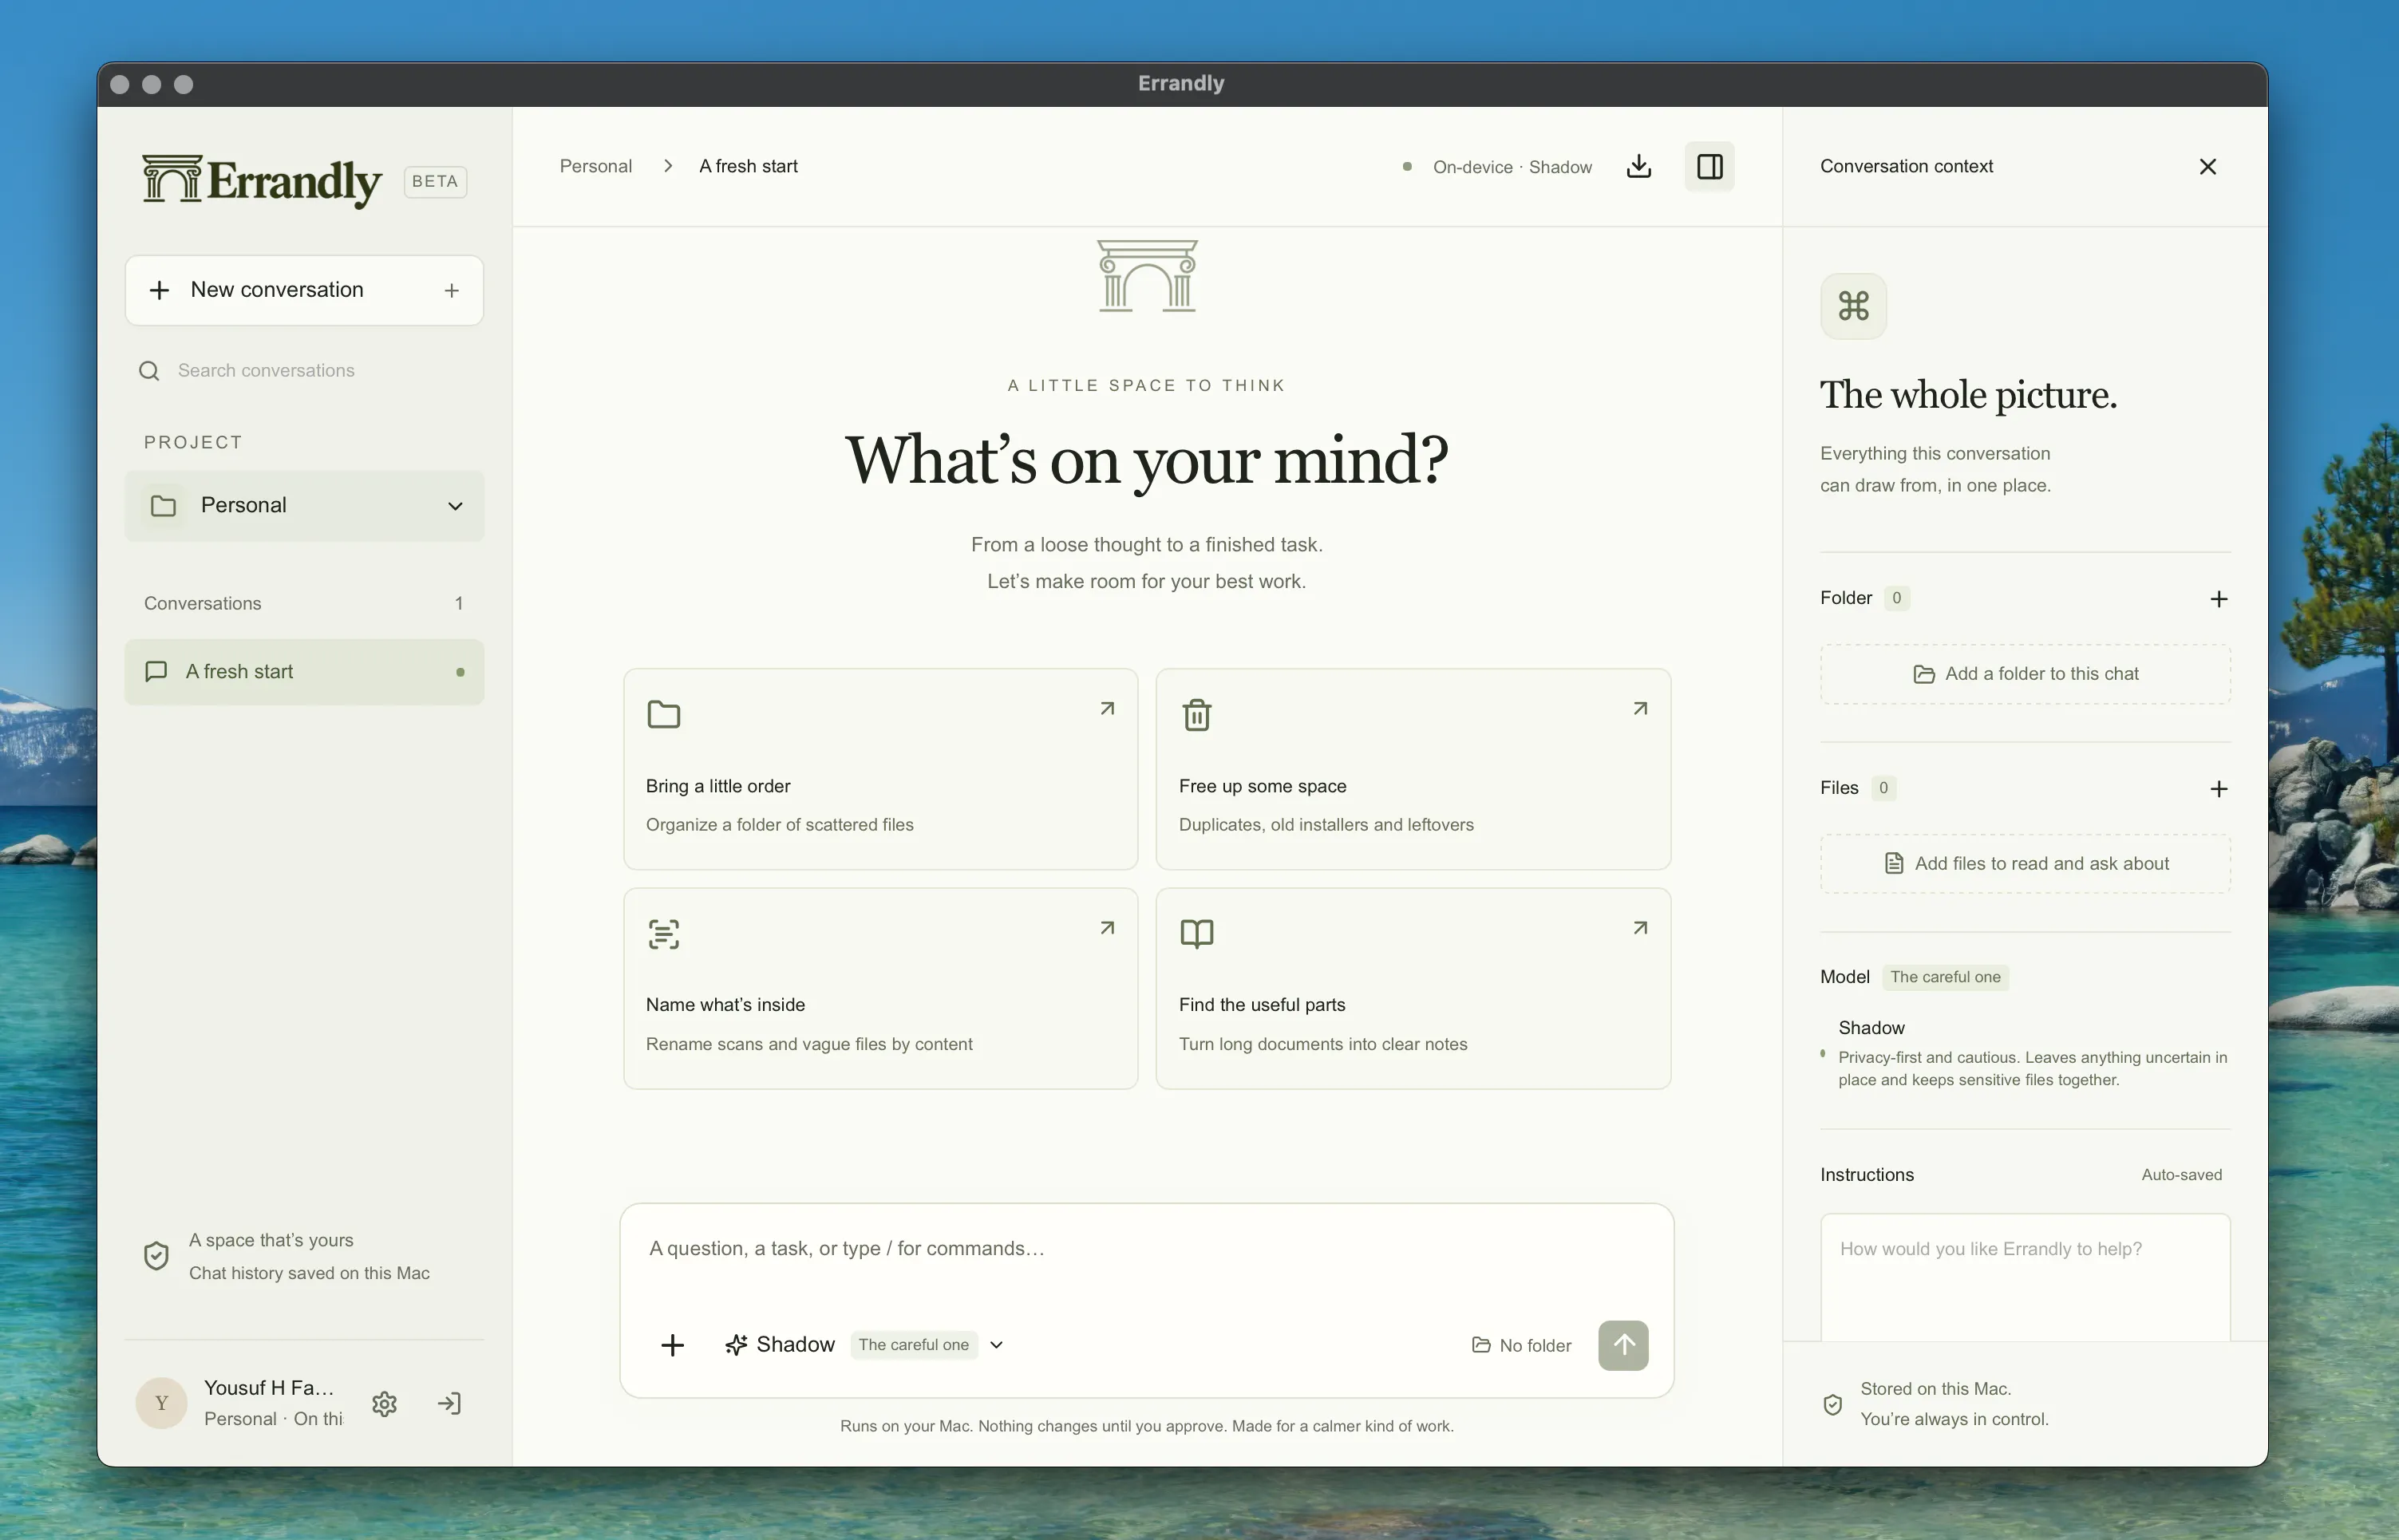Open the 'Find the useful parts' card

click(1413, 989)
